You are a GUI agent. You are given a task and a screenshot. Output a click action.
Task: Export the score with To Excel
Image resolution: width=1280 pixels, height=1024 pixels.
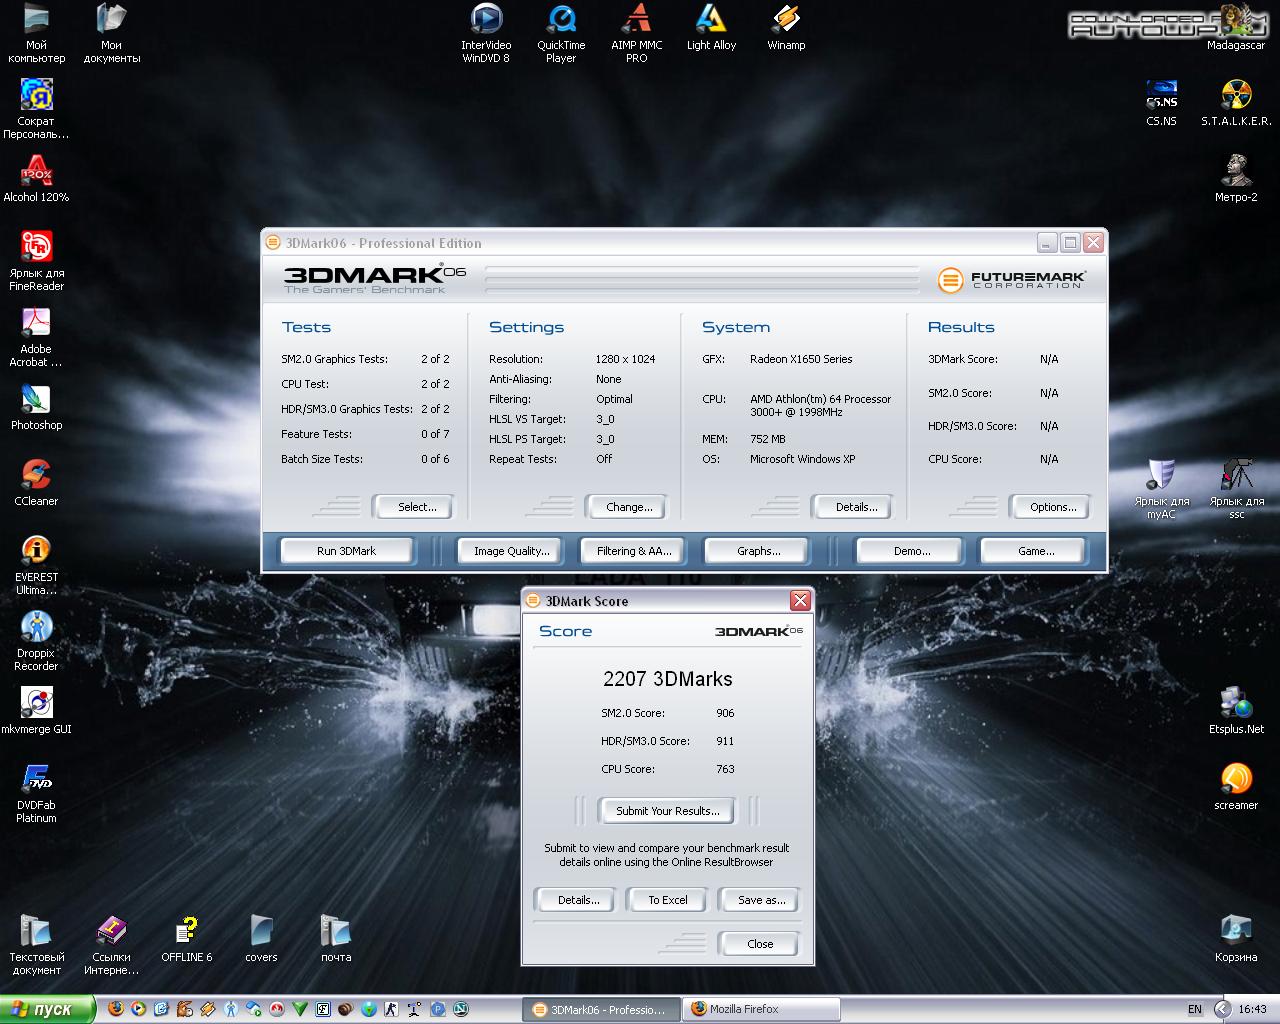coord(667,900)
